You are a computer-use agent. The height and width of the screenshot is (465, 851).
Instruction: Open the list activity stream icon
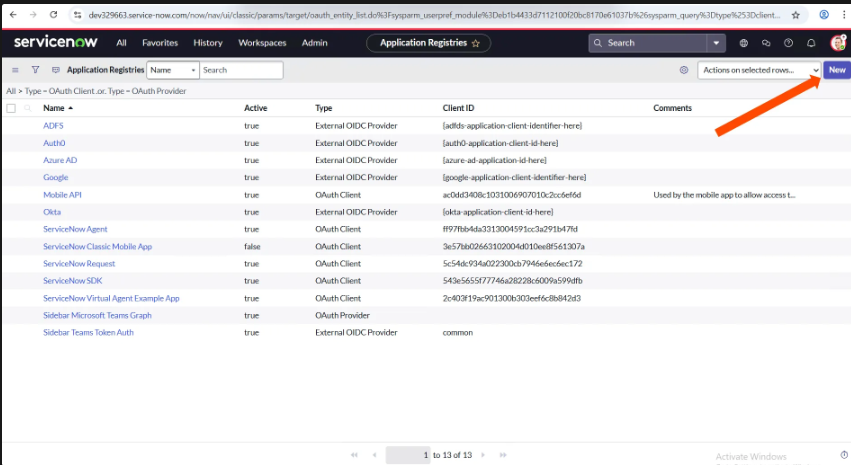tap(55, 70)
